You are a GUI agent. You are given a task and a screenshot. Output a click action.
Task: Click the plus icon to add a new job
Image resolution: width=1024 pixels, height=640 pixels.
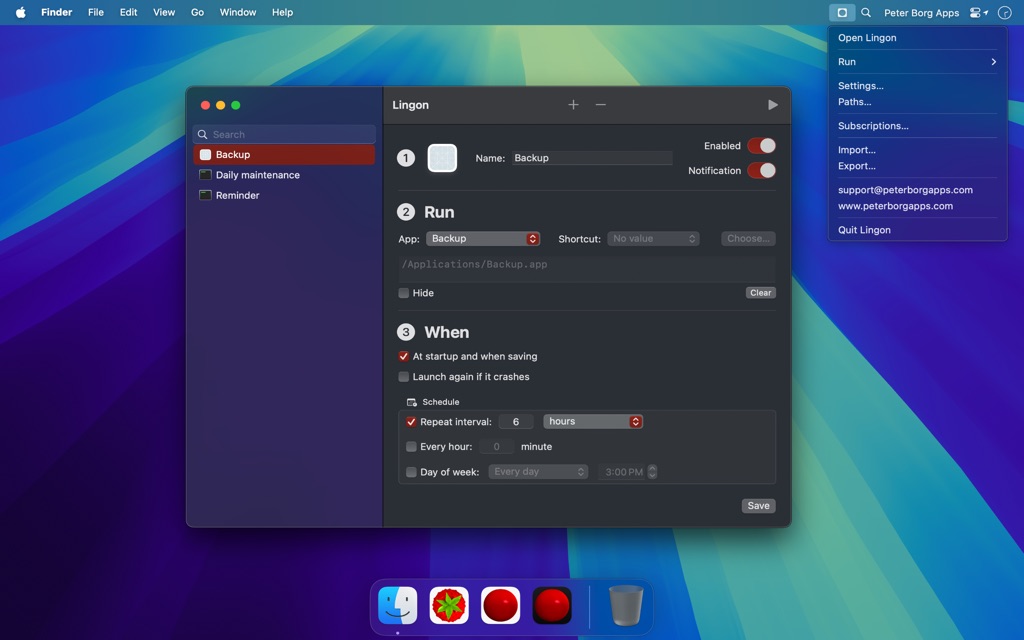point(573,104)
